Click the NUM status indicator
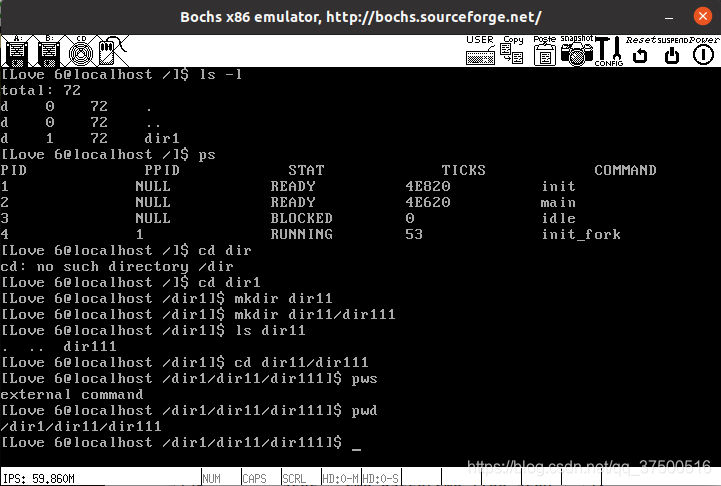This screenshot has width=721, height=486. (212, 479)
